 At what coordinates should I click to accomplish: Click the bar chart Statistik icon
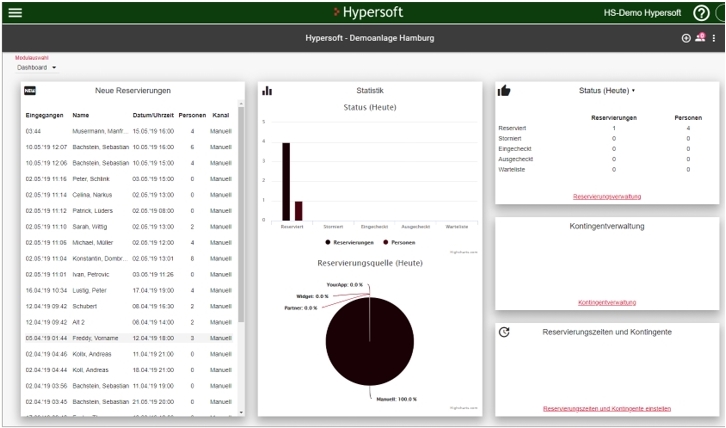267,90
